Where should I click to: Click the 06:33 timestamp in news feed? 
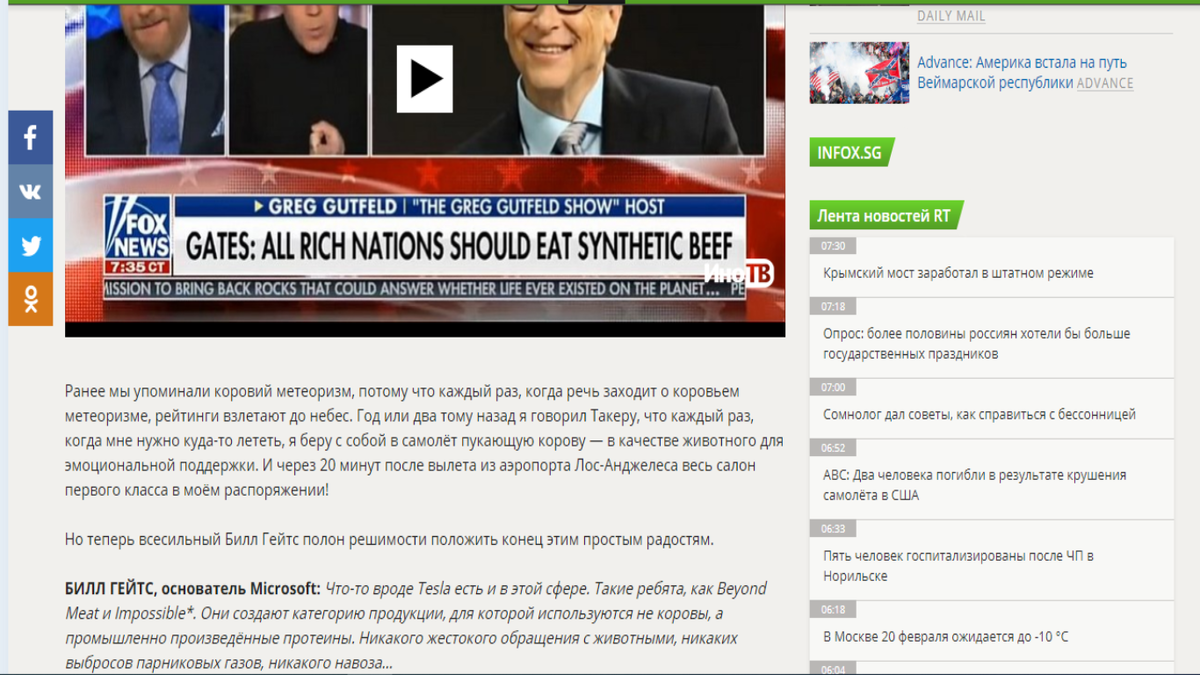833,529
